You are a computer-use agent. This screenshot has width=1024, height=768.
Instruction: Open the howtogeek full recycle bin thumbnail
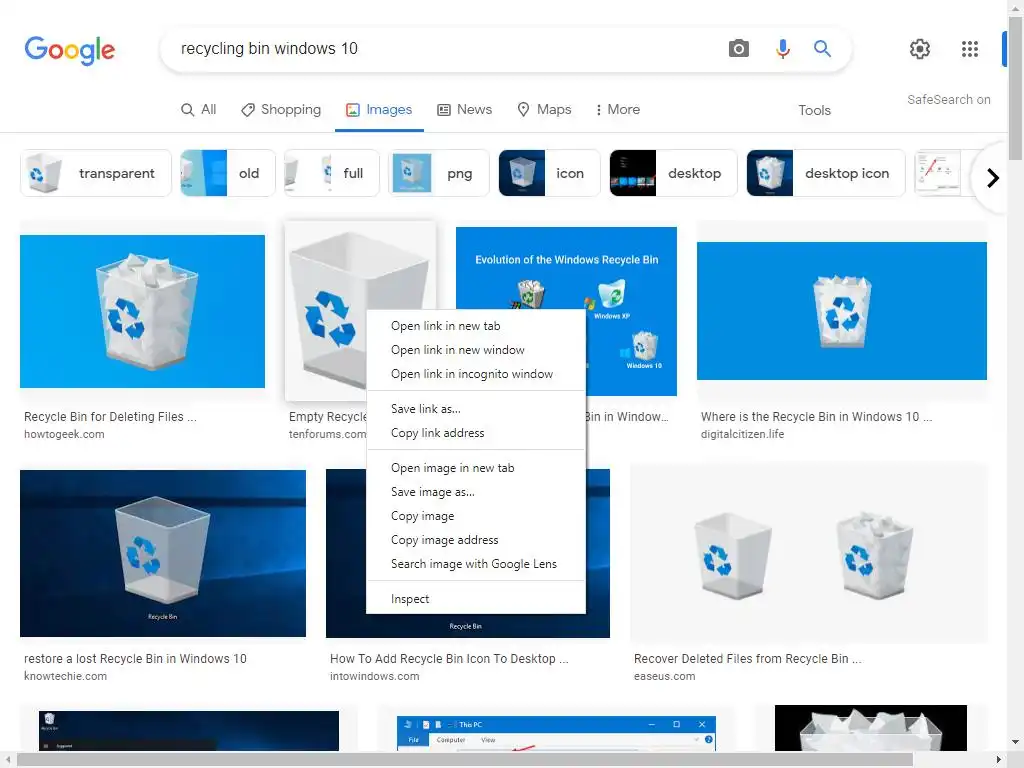(x=142, y=311)
